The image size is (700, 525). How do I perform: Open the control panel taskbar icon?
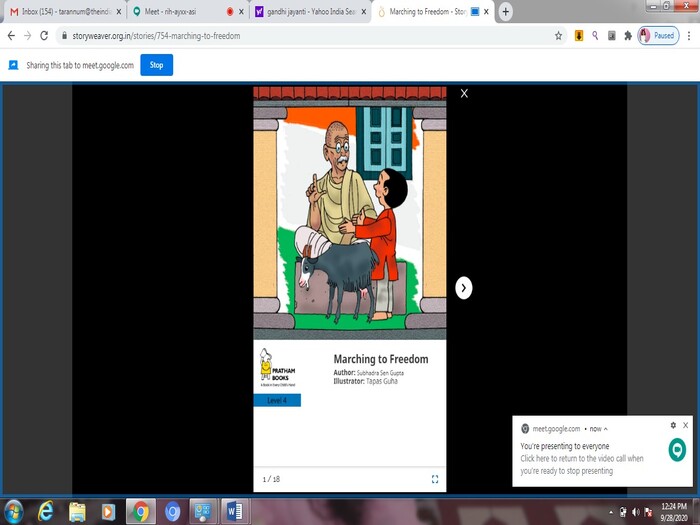click(203, 512)
